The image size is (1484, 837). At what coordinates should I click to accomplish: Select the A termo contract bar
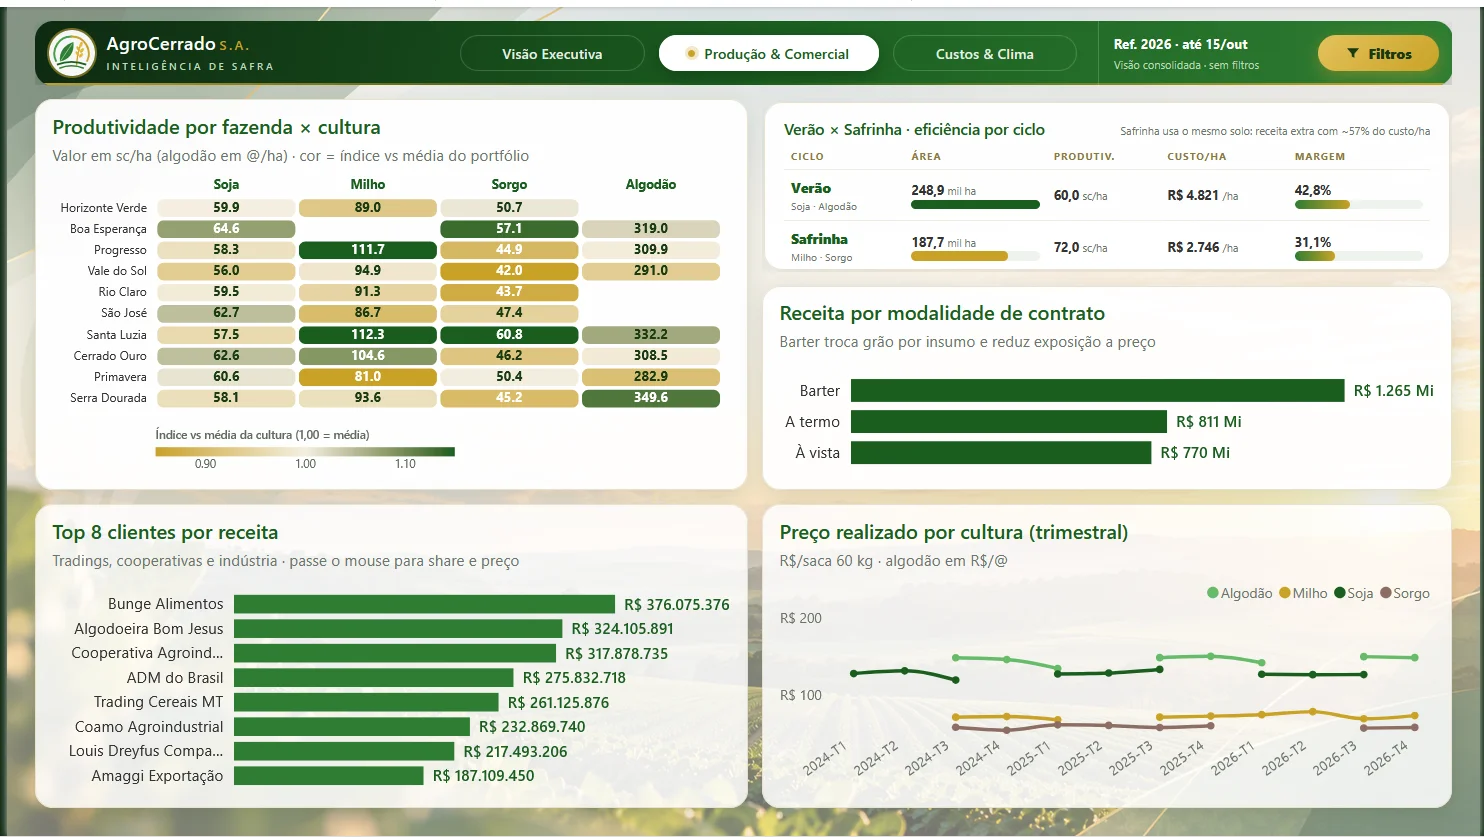point(1009,422)
